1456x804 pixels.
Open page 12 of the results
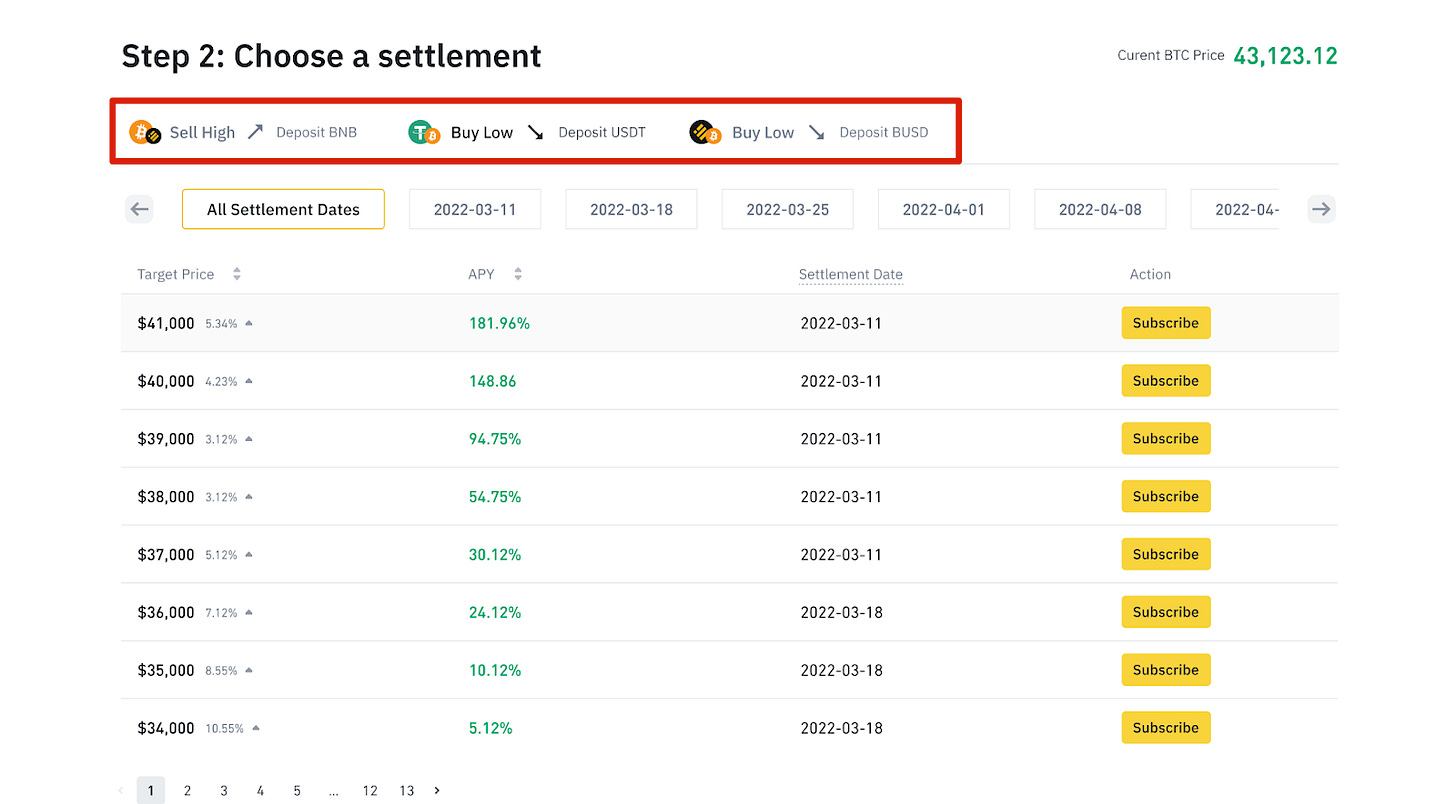[x=370, y=790]
